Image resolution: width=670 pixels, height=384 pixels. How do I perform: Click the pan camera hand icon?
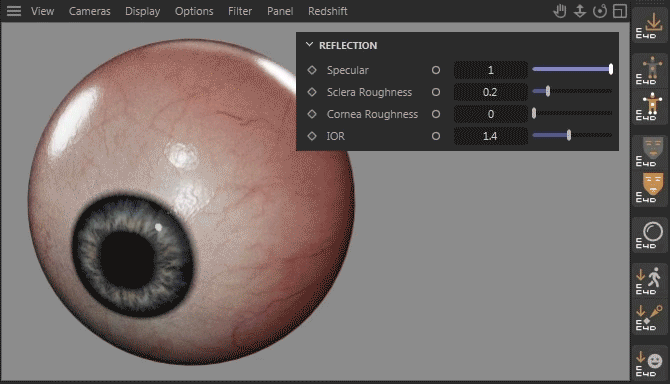[560, 11]
